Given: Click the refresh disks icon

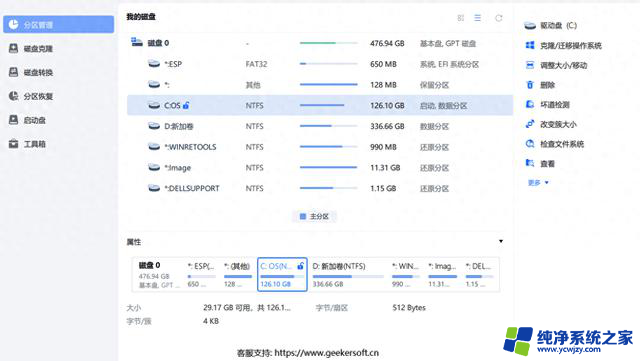Looking at the screenshot, I should point(499,18).
